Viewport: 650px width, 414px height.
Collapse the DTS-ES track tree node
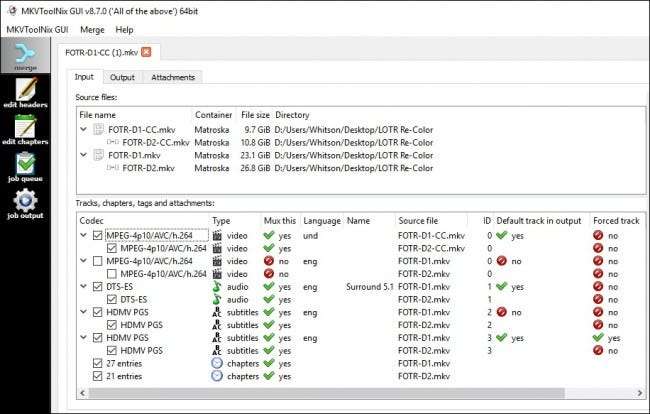(83, 285)
